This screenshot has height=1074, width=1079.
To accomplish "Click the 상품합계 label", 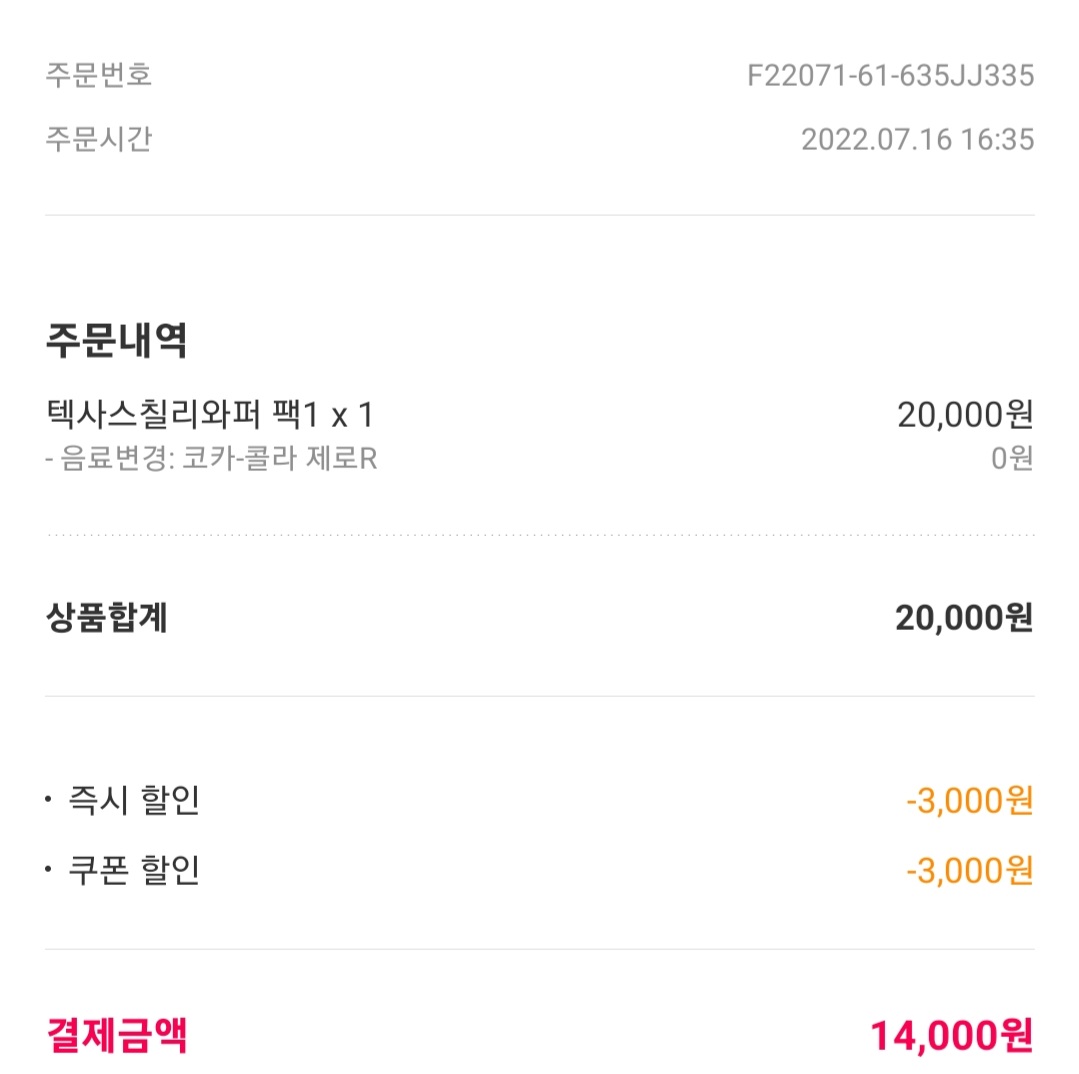I will coord(106,618).
